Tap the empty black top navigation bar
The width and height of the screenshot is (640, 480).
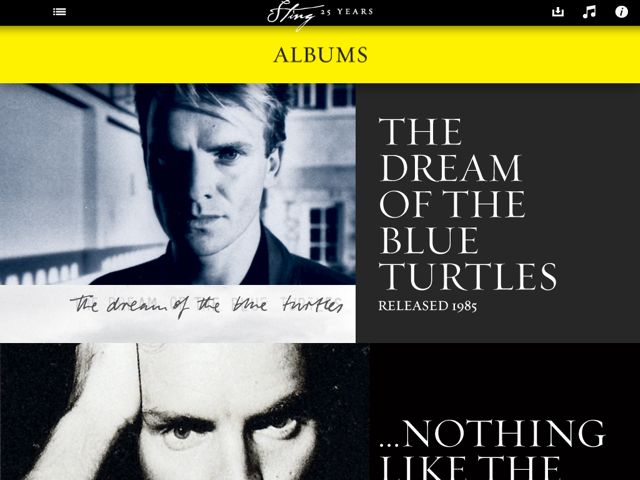[x=163, y=12]
